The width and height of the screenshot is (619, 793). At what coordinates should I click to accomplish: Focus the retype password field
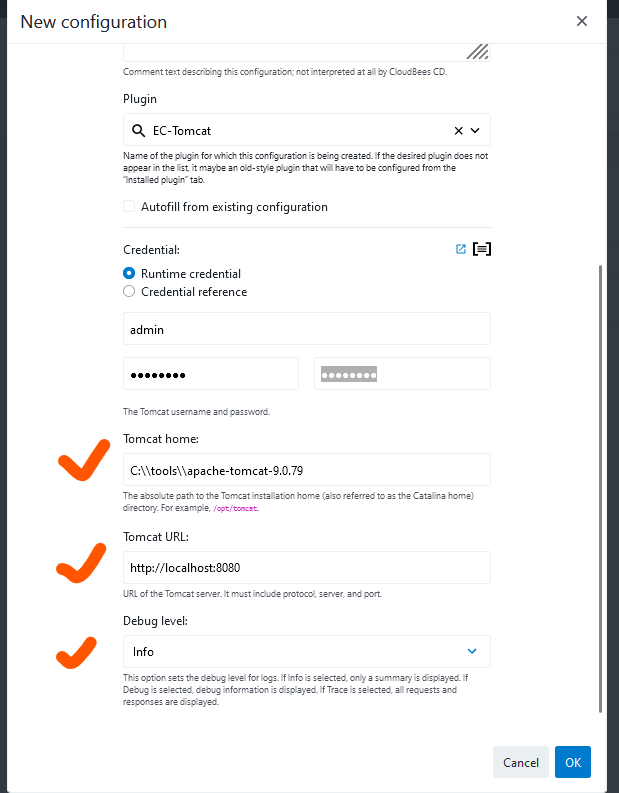(x=402, y=374)
